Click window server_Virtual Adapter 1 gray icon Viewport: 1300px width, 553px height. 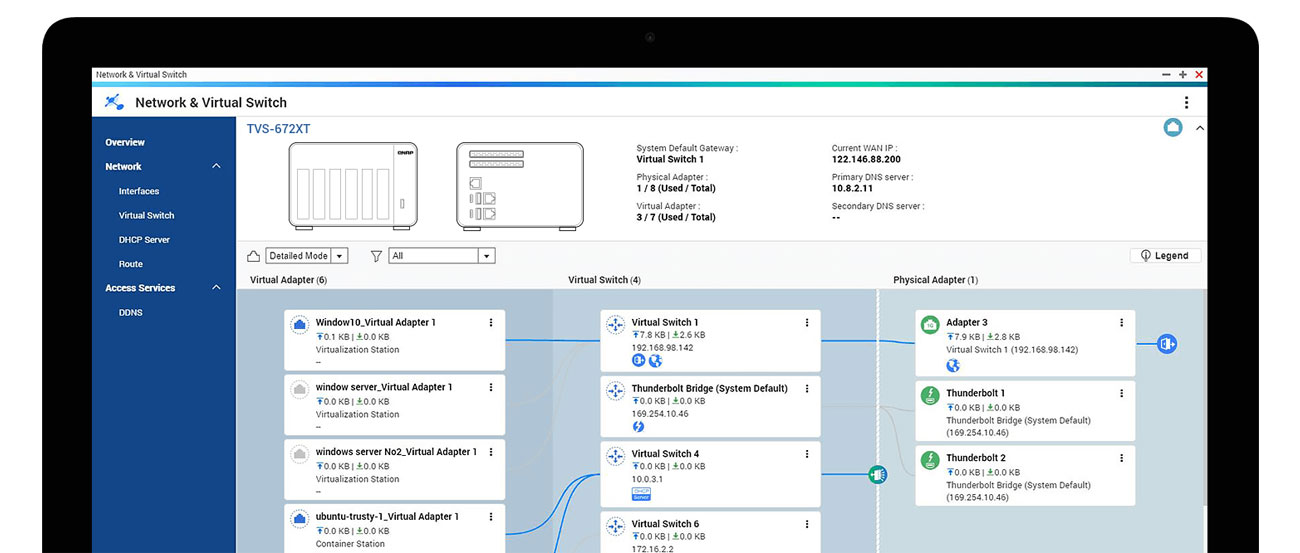[299, 390]
